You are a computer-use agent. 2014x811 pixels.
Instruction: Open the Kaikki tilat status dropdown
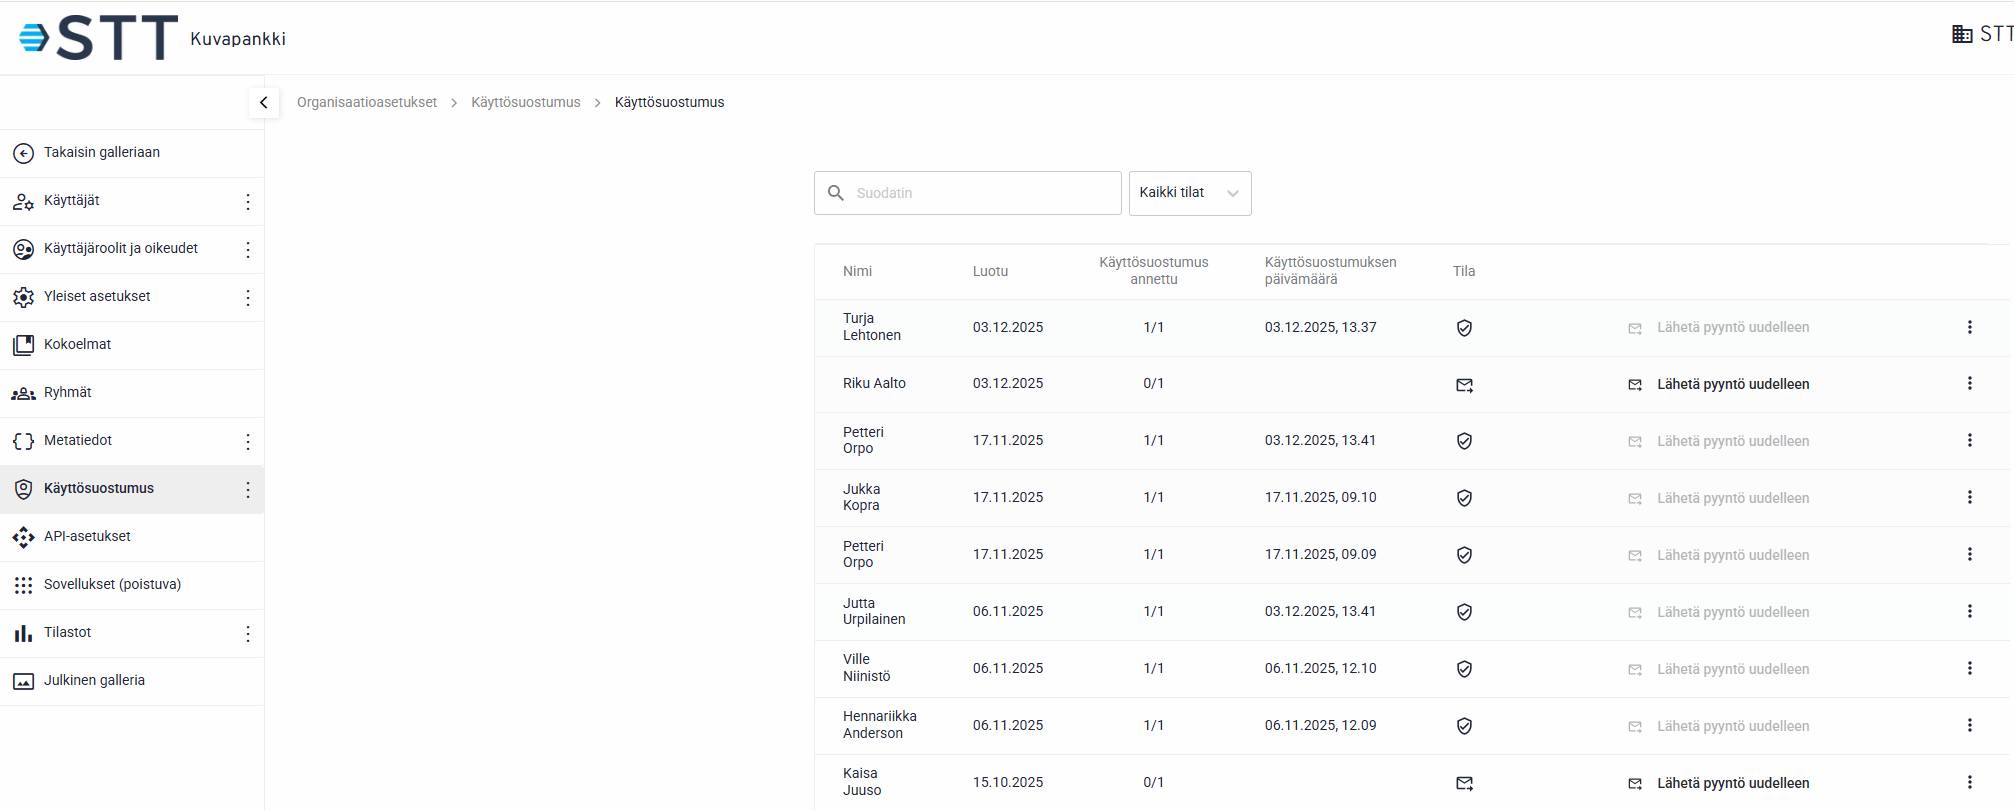1189,193
